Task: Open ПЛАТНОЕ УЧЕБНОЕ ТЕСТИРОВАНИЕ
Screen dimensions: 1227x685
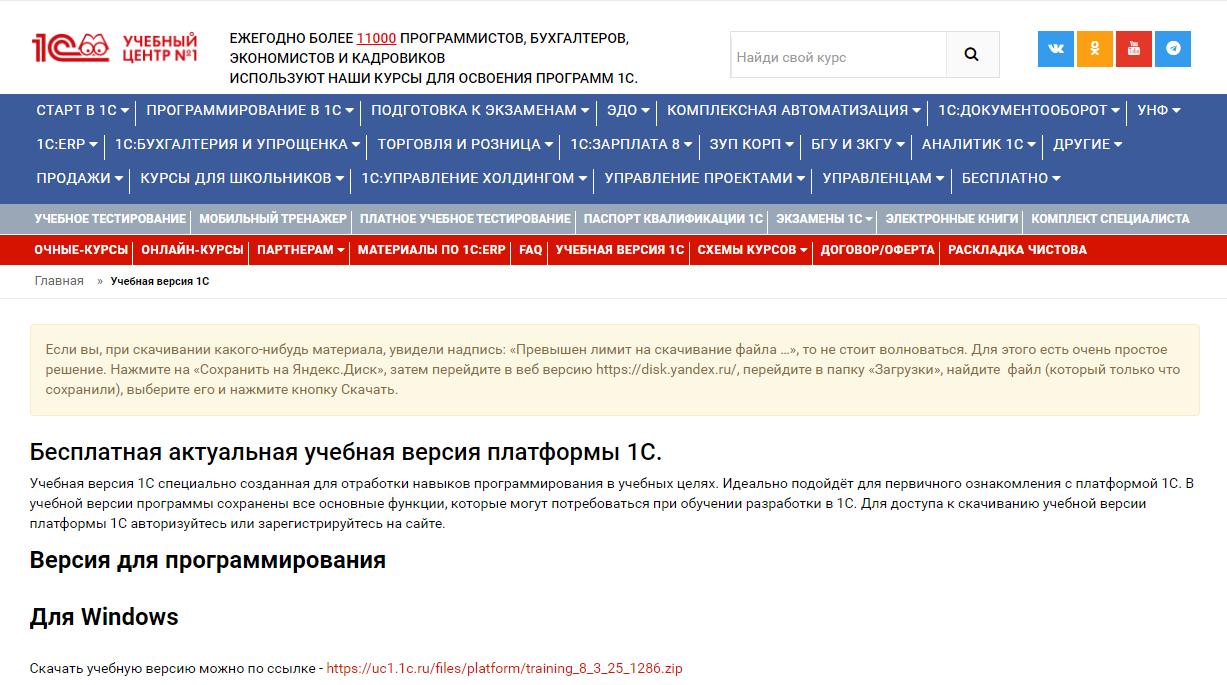Action: (x=465, y=218)
